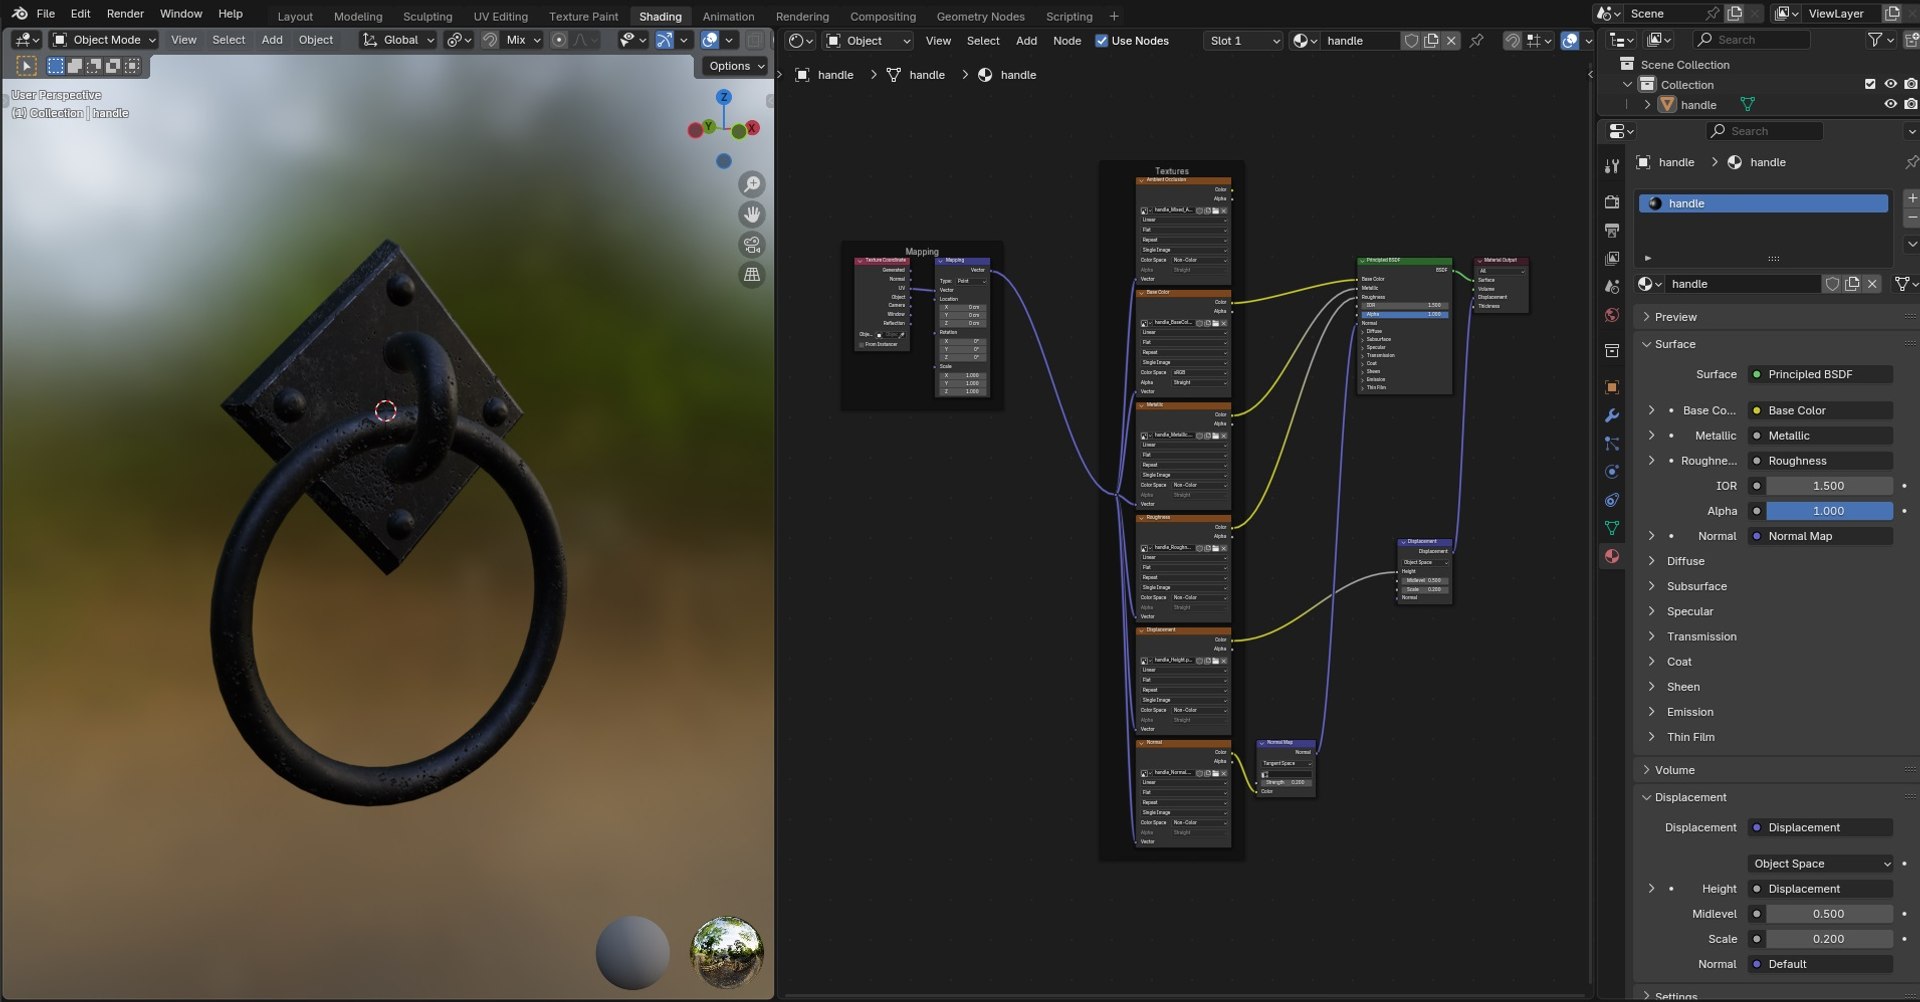The height and width of the screenshot is (1002, 1920).
Task: Open the Render menu
Action: tap(125, 14)
